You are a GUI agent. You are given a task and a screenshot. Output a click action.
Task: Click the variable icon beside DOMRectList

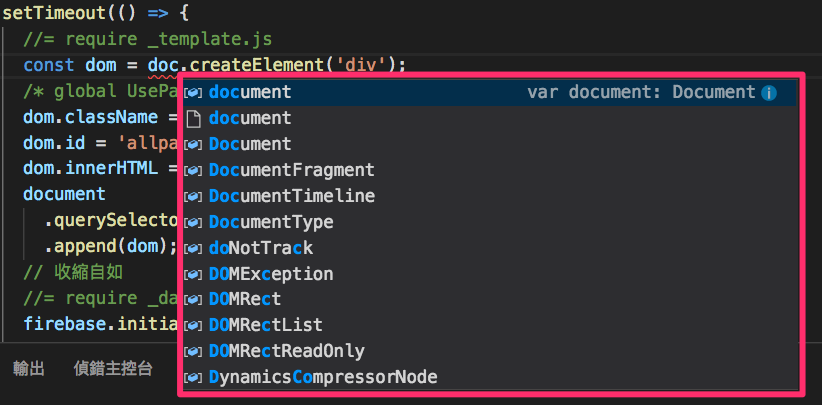click(x=194, y=326)
